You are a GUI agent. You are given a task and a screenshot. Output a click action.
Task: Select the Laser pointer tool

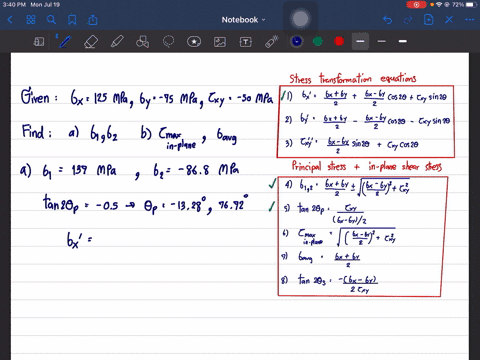point(271,42)
